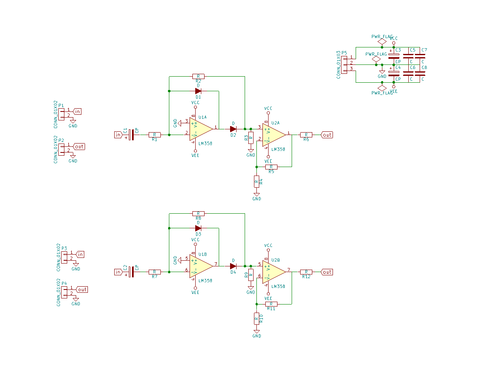Select vertical resistor R10 at bottom
The height and width of the screenshot is (371, 480).
256,319
